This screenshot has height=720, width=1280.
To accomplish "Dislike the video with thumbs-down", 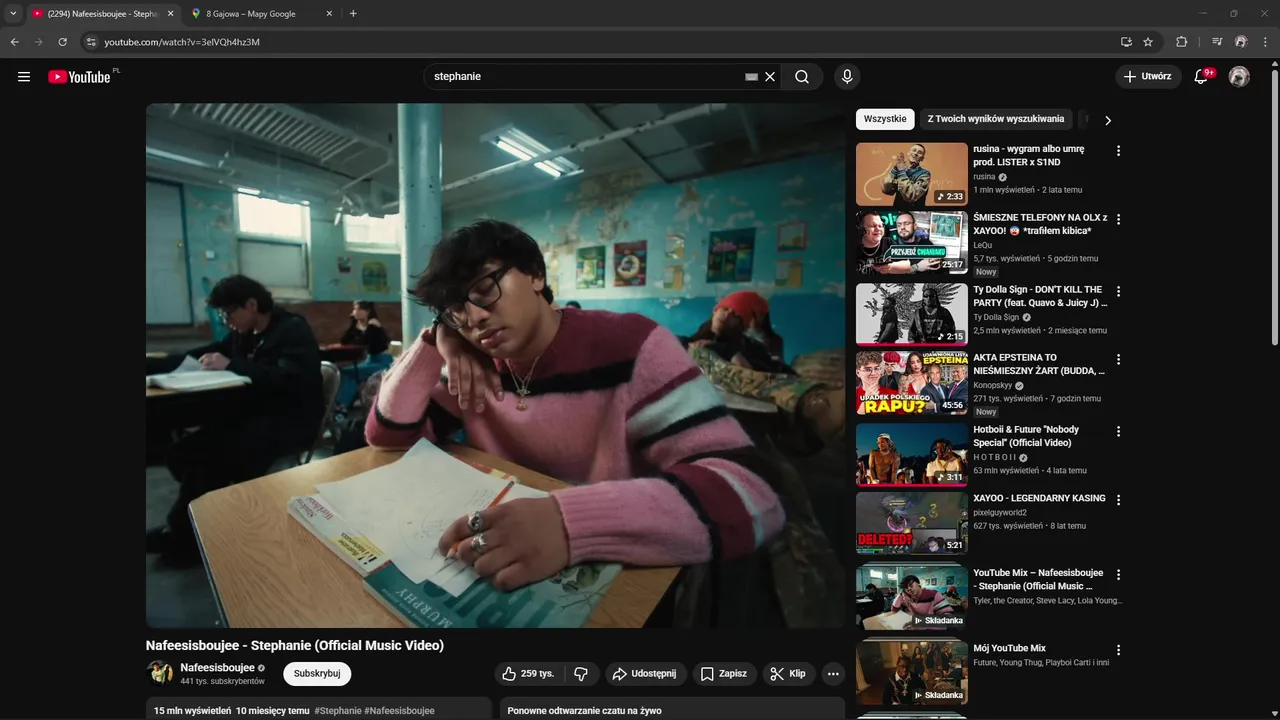I will click(580, 674).
